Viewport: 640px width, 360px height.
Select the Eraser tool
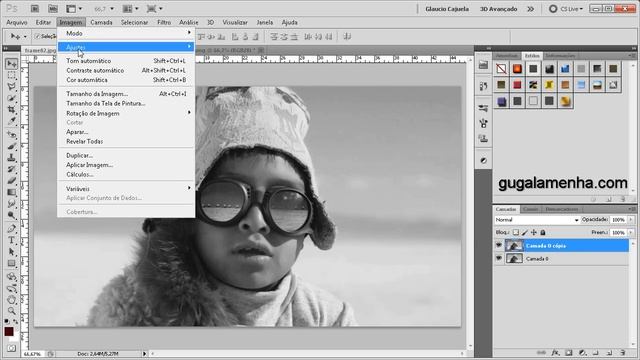click(x=11, y=180)
